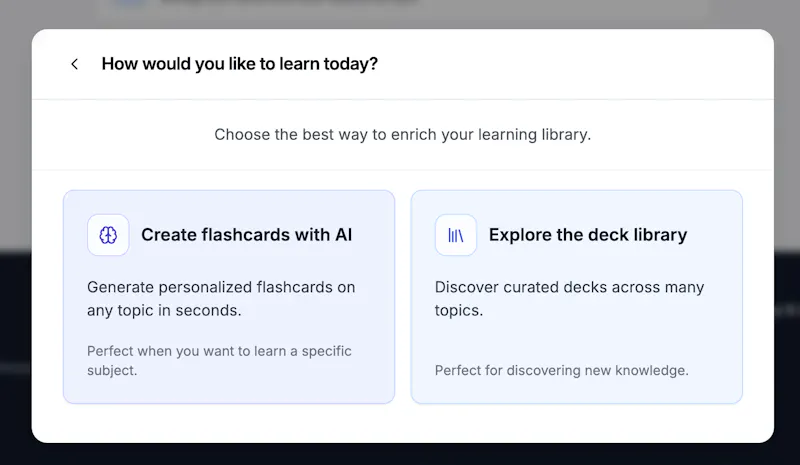Click the dark backdrop below the dialog
800x465 pixels.
point(400,454)
